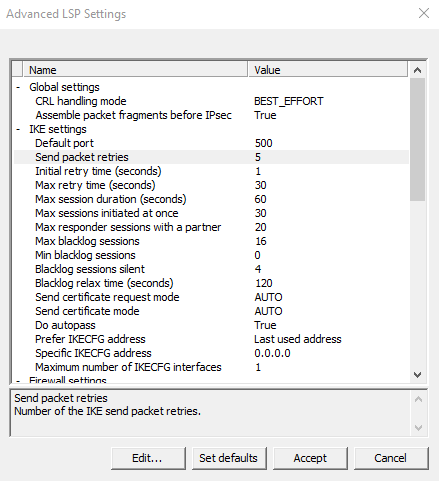The width and height of the screenshot is (439, 481).
Task: Click the Edit... button
Action: pyautogui.click(x=148, y=458)
